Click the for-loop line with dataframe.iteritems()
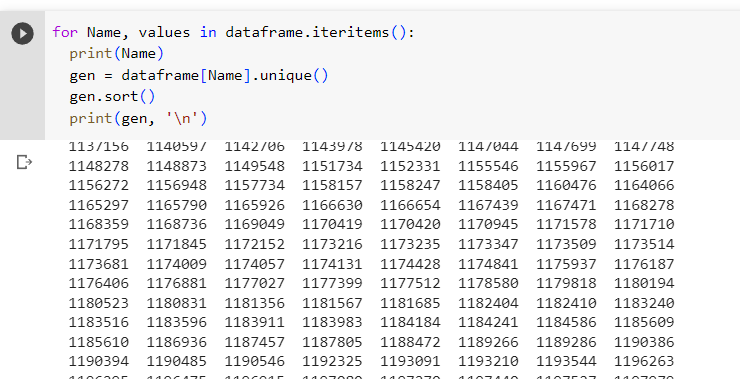This screenshot has width=740, height=379. point(233,33)
